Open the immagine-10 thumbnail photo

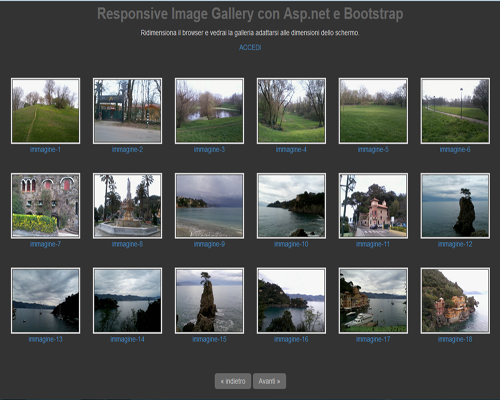pyautogui.click(x=291, y=206)
